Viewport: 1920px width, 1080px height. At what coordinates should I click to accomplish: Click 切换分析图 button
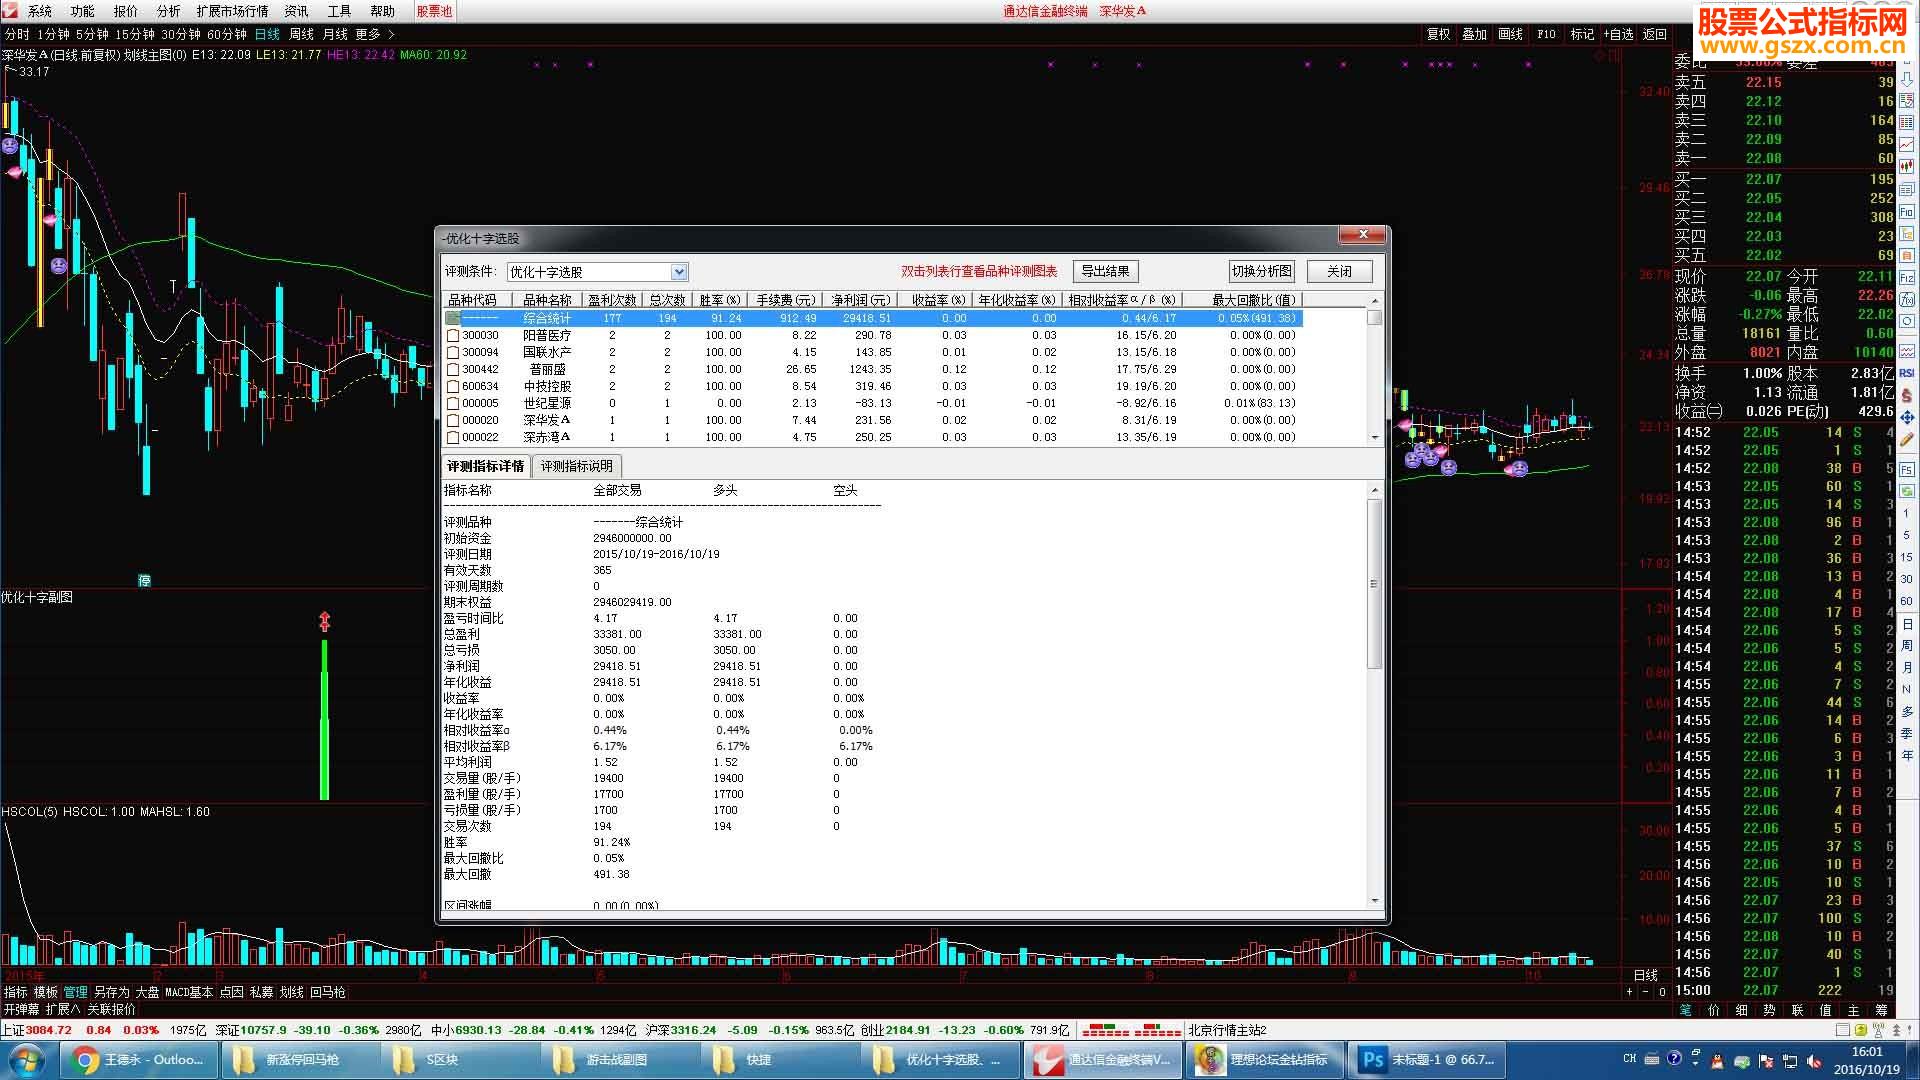pos(1261,272)
